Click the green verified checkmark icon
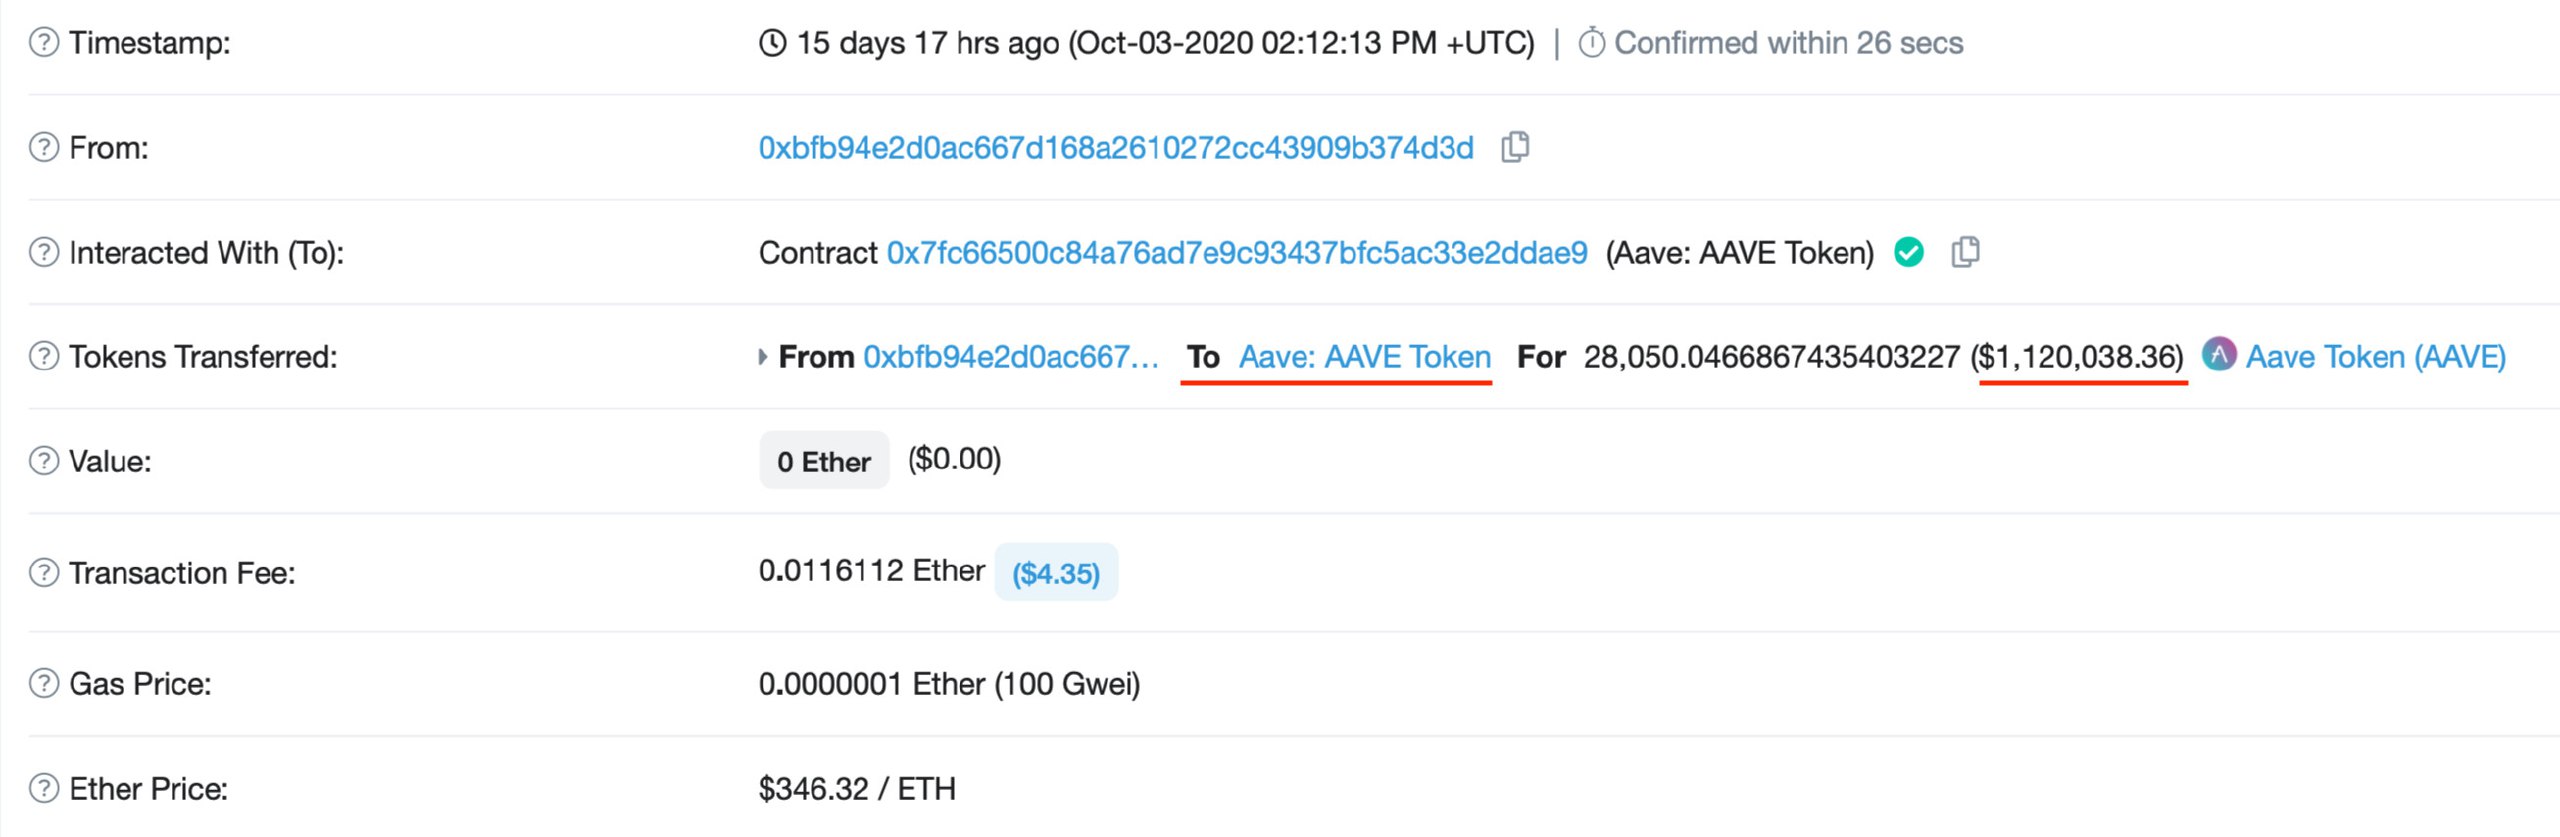The height and width of the screenshot is (837, 2560). [1909, 253]
